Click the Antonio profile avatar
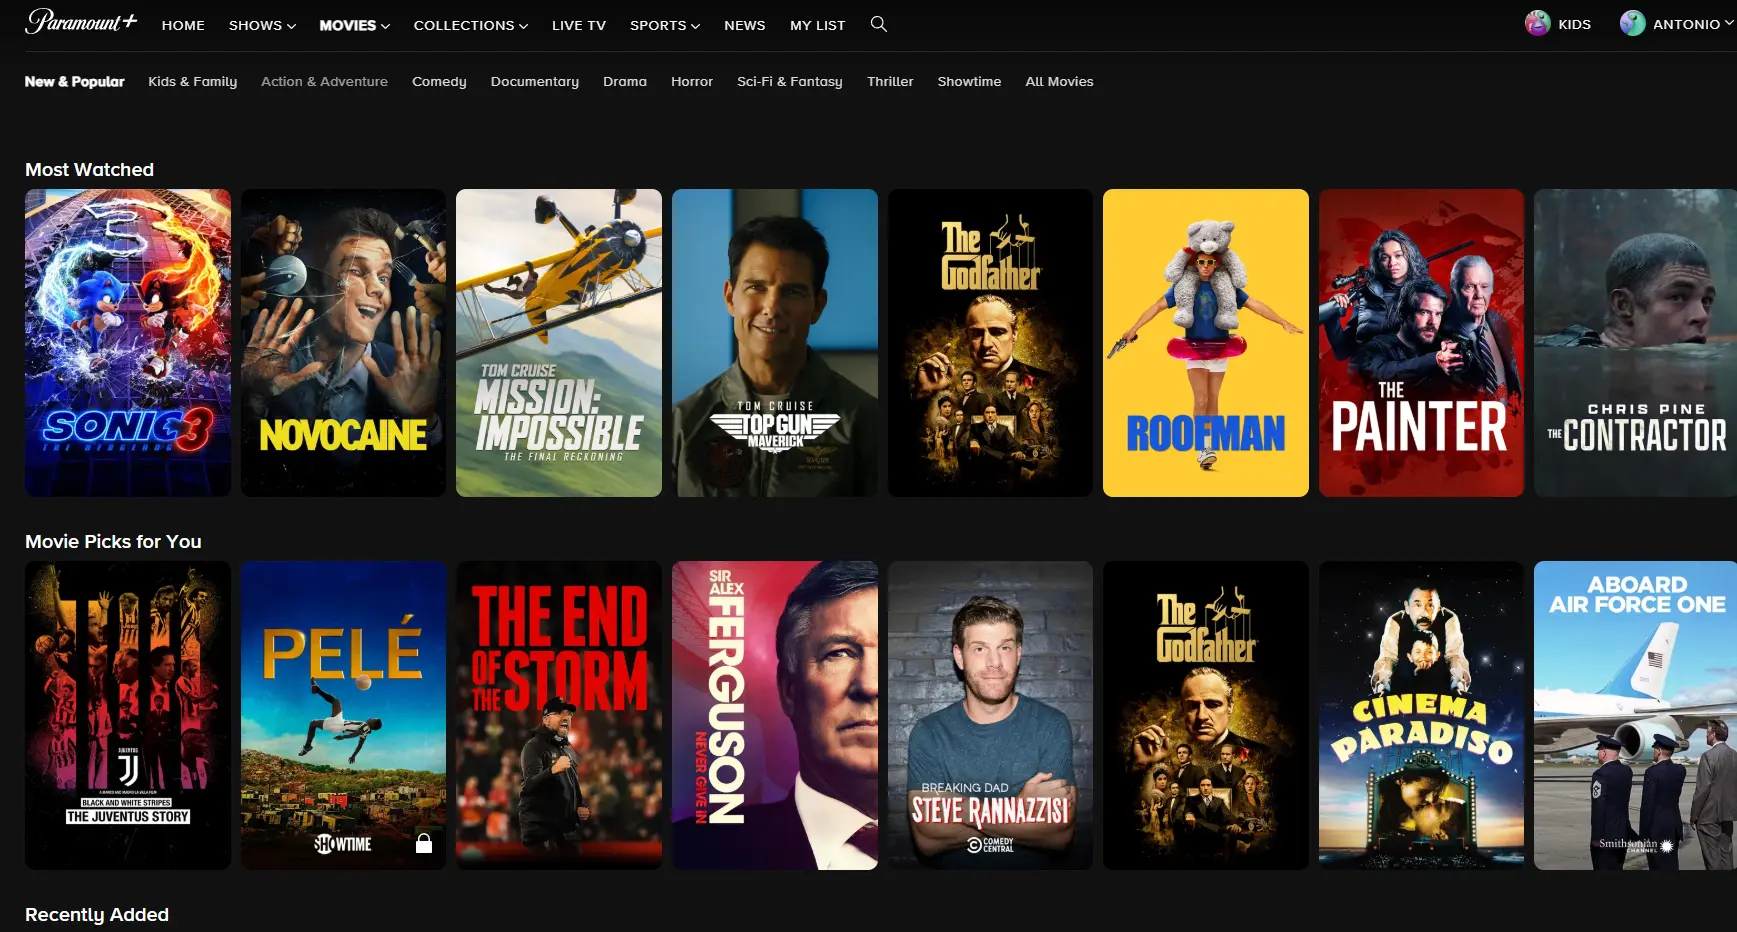1737x932 pixels. coord(1632,23)
